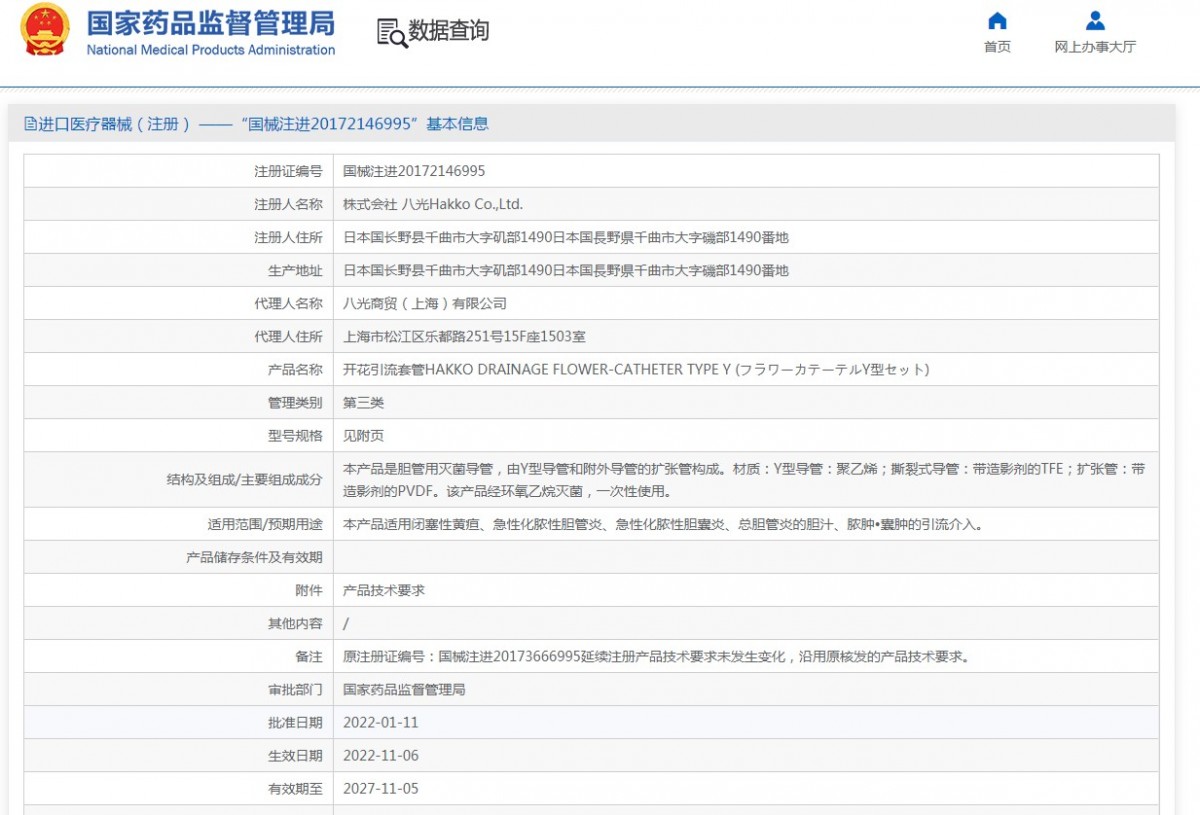This screenshot has height=815, width=1200.
Task: Select 第三类 management class value
Action: click(363, 402)
